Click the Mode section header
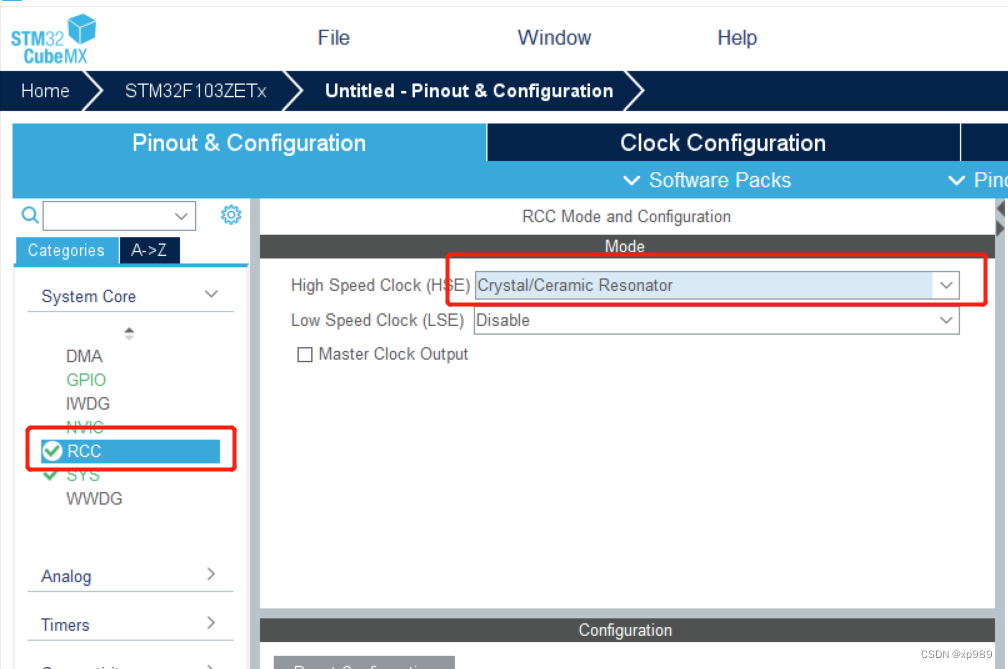Screen dimensions: 1008x669 (x=627, y=246)
